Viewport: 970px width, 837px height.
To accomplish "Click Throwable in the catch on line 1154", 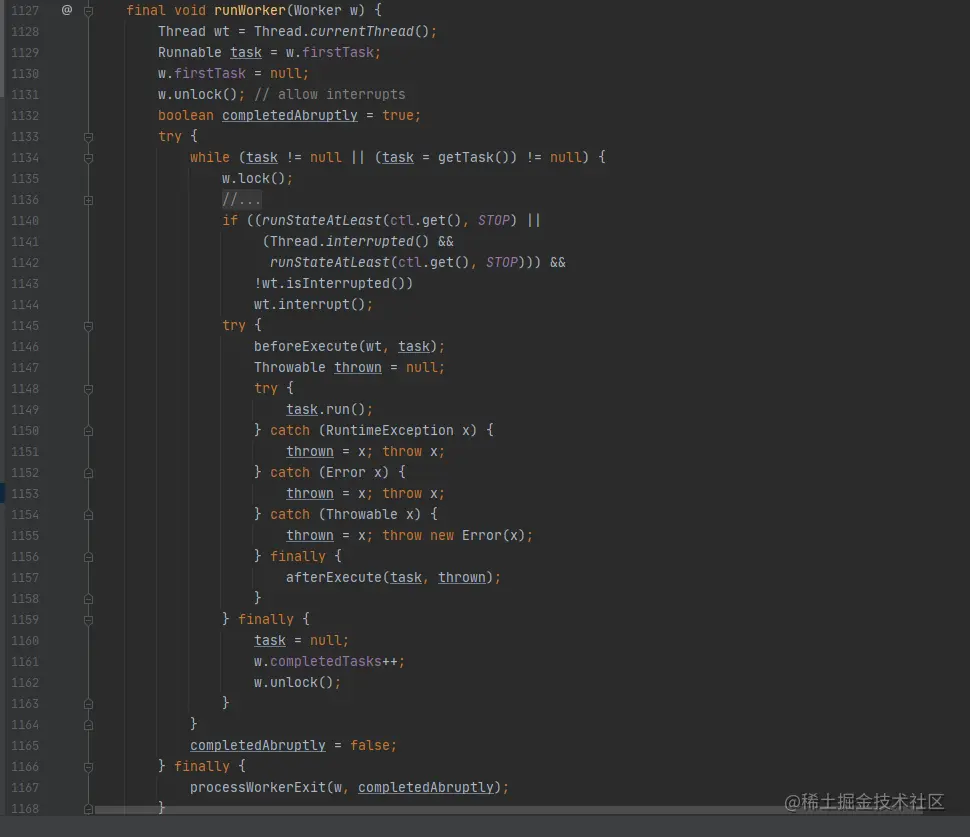I will click(x=362, y=515).
